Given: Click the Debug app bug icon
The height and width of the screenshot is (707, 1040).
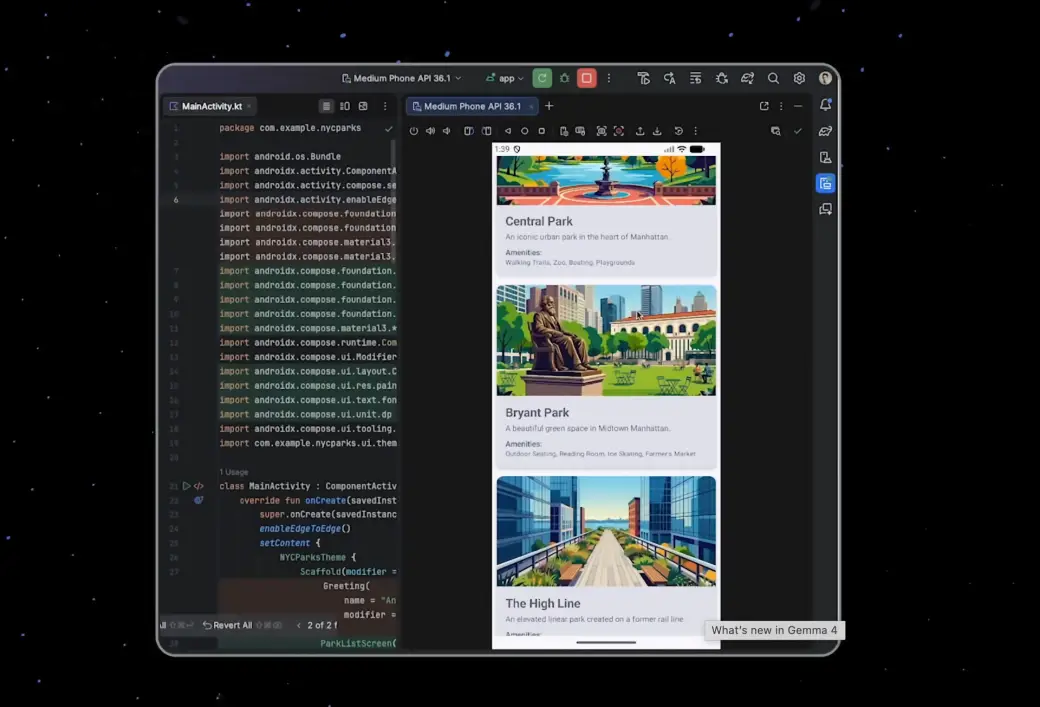Looking at the screenshot, I should [565, 78].
